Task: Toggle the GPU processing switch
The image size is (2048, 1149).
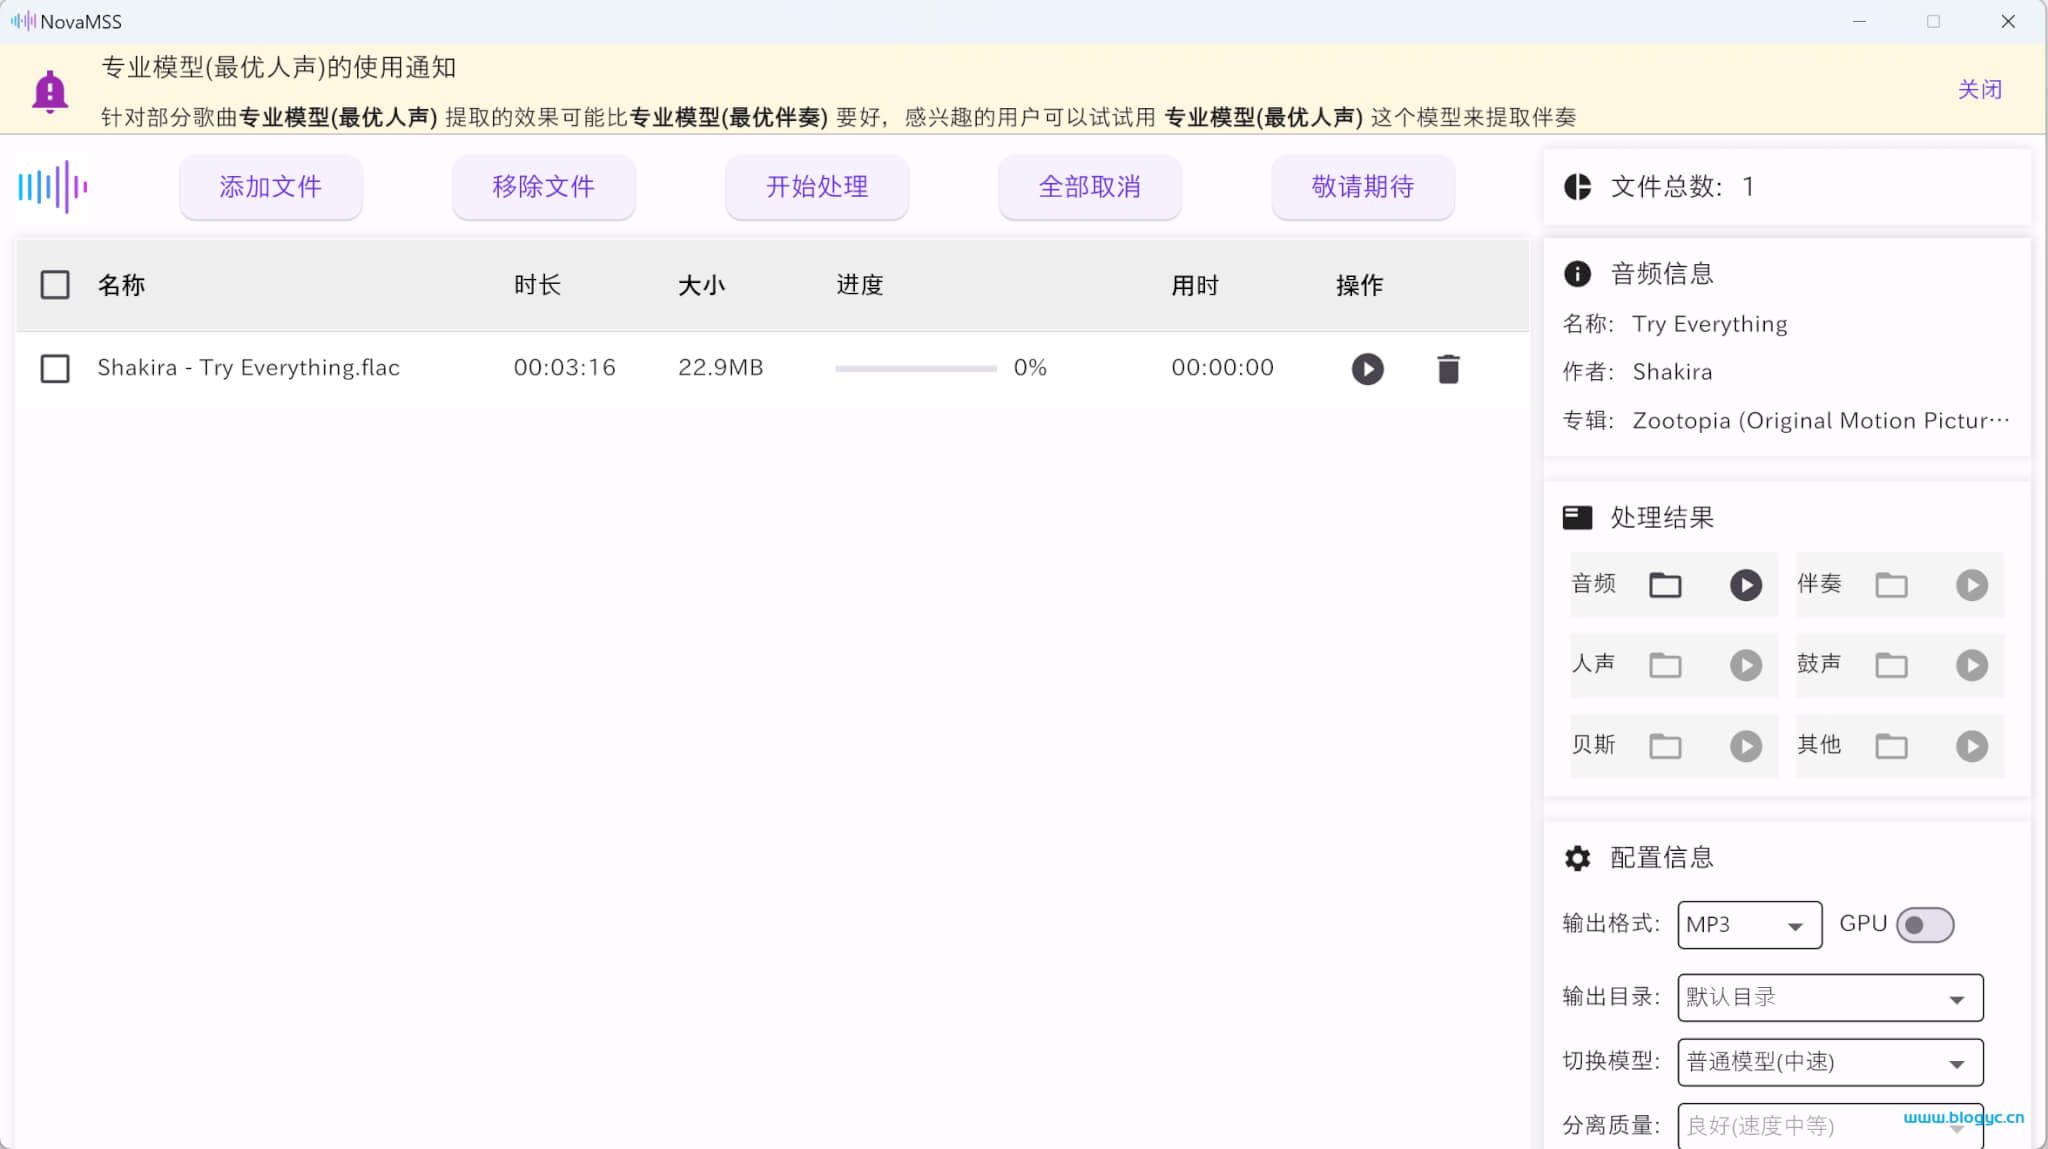Action: point(1924,924)
